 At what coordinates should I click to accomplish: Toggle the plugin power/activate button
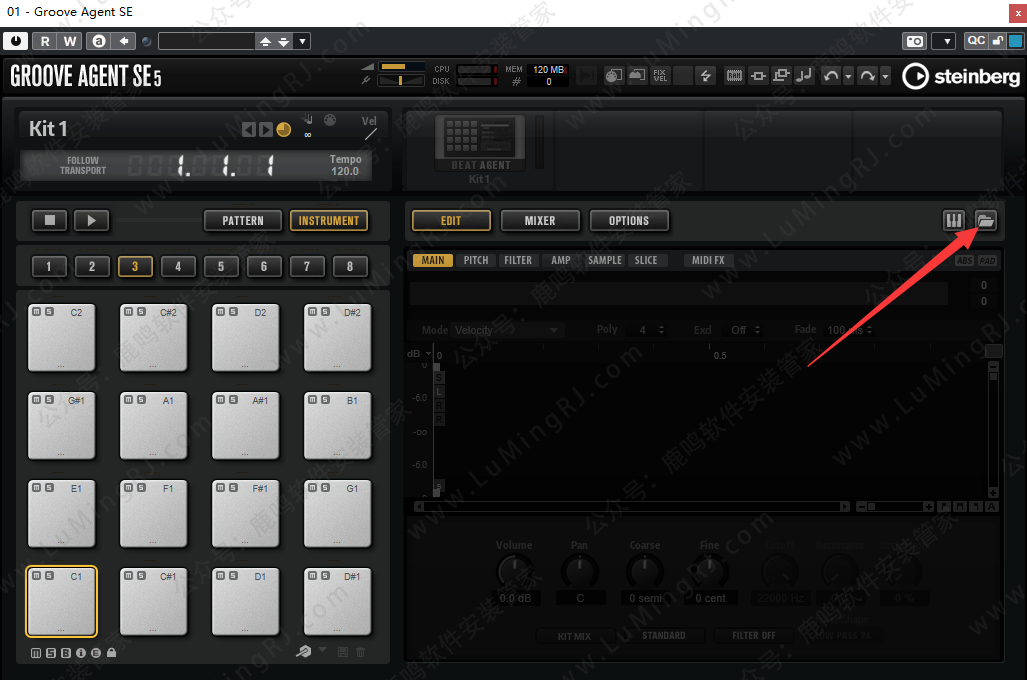click(16, 41)
